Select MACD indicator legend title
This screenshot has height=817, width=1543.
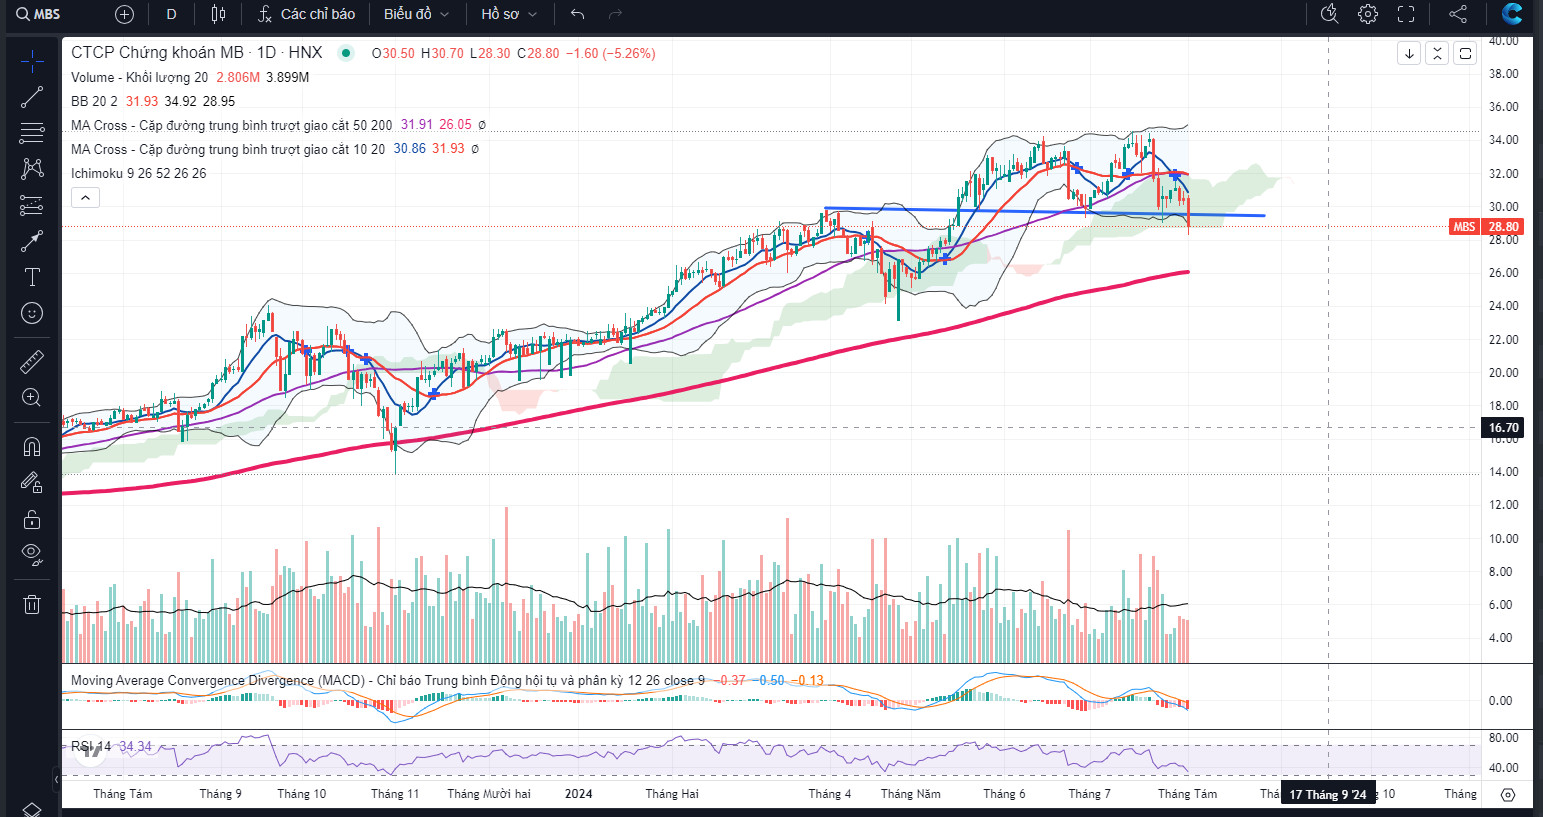[x=387, y=680]
